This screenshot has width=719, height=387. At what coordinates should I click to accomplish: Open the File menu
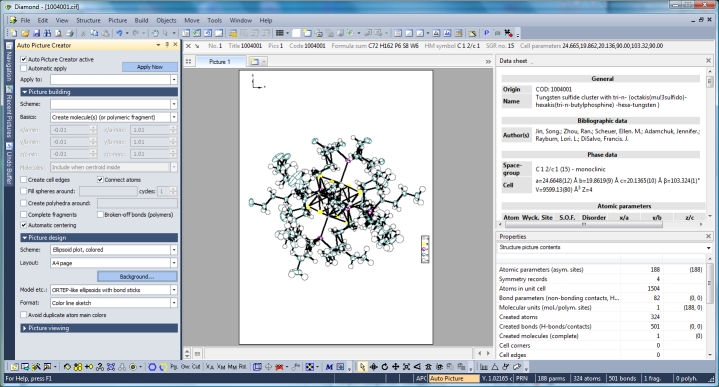[25, 20]
